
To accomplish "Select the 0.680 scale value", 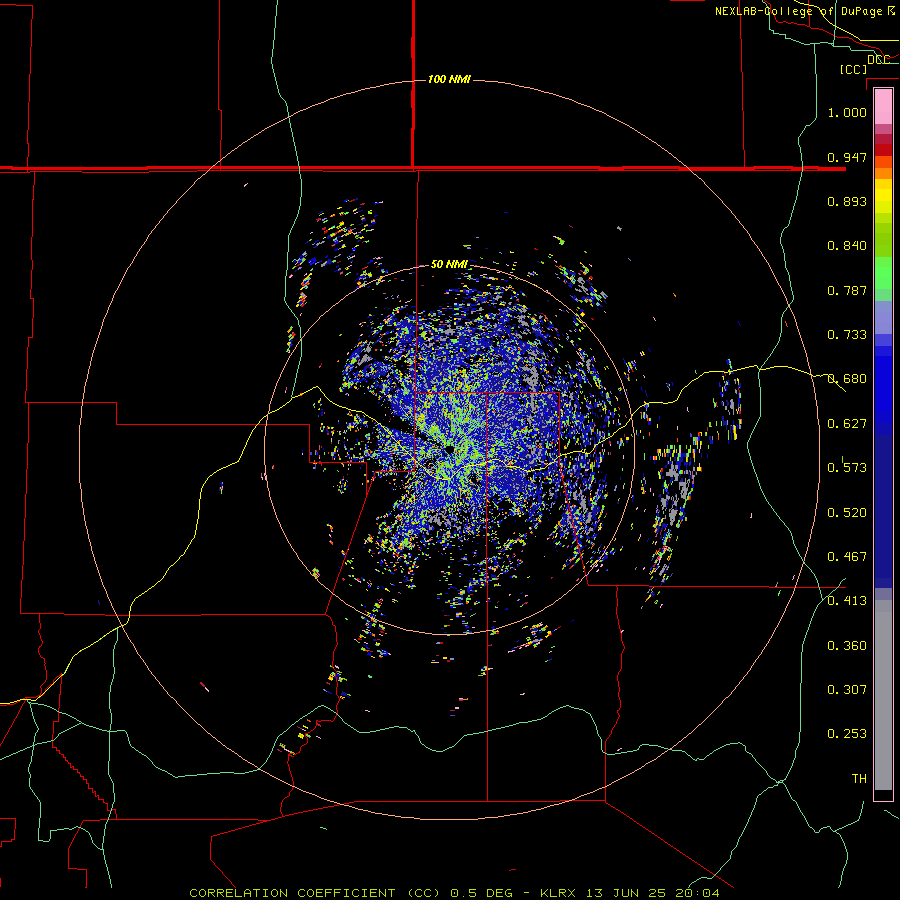I will click(x=847, y=379).
